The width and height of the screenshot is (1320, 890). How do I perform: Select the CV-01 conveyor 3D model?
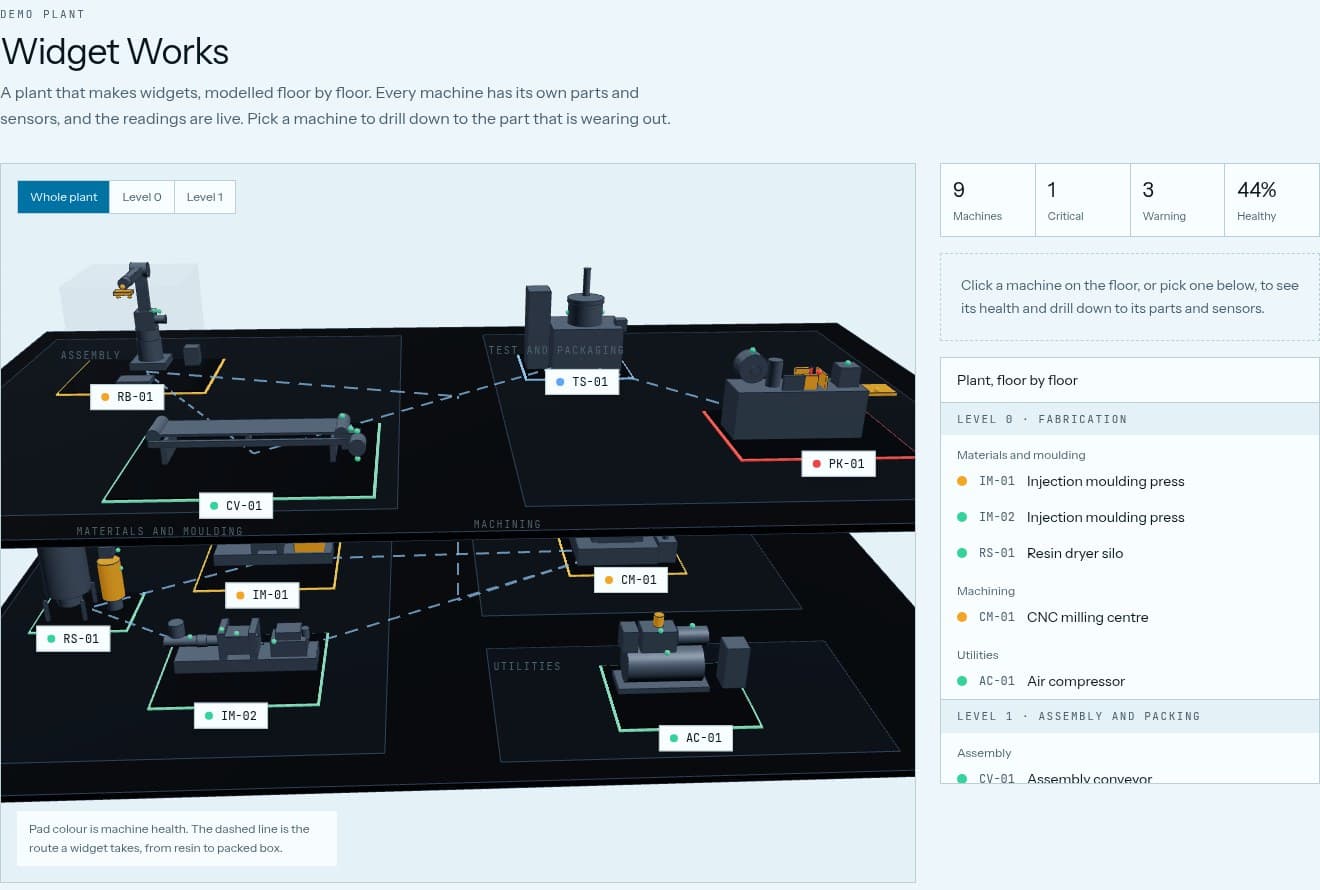257,438
